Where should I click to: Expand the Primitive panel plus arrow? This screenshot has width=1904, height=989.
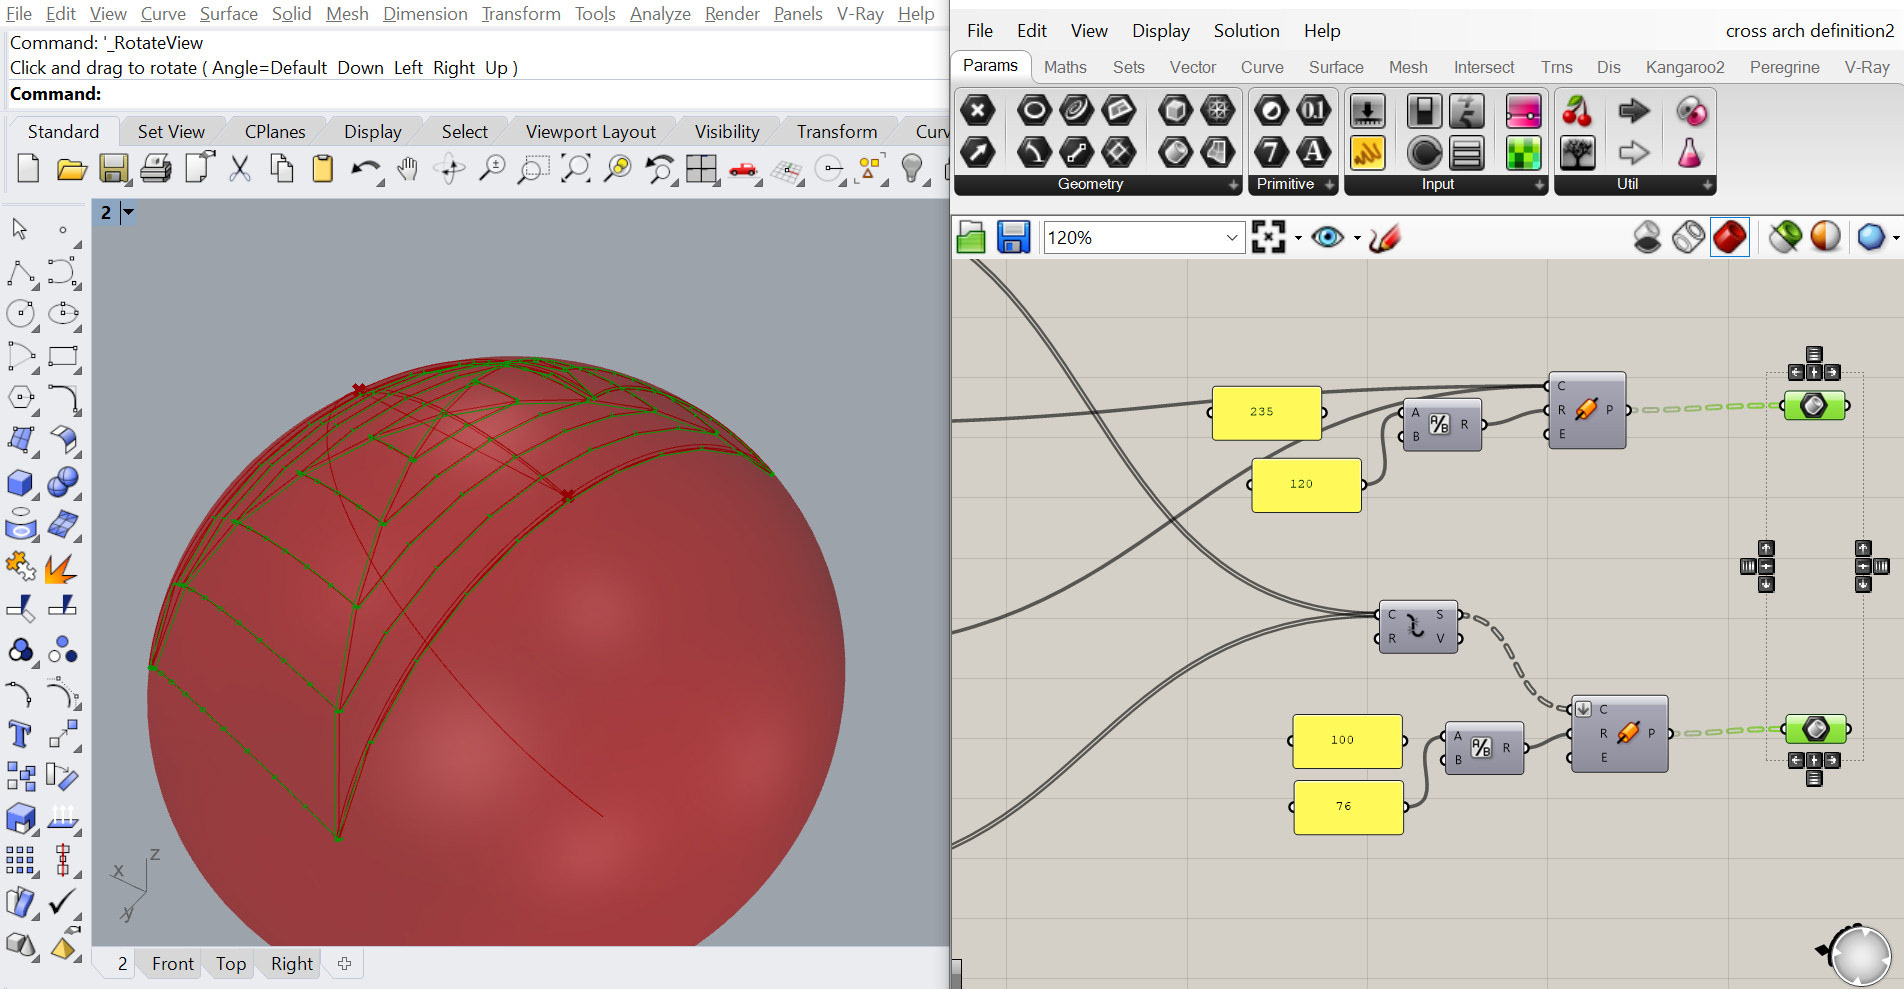1329,185
